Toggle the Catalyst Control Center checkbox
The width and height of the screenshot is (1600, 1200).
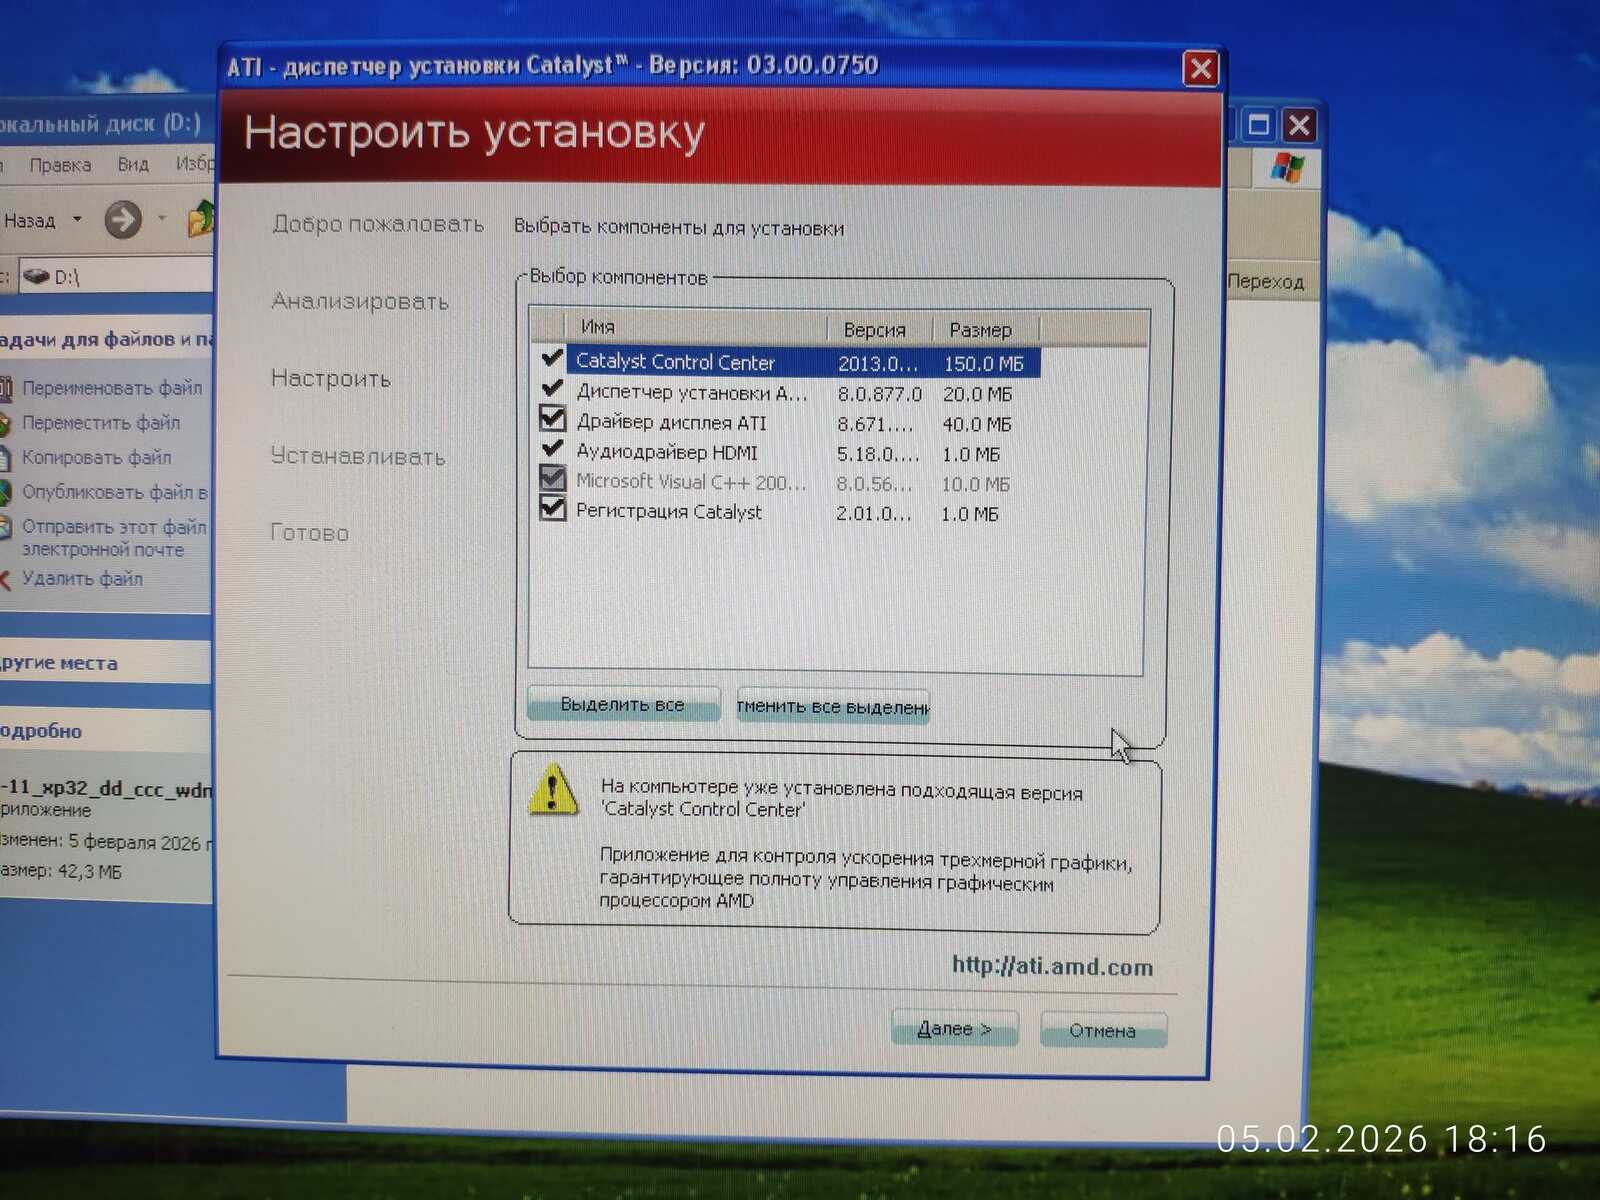(x=551, y=357)
